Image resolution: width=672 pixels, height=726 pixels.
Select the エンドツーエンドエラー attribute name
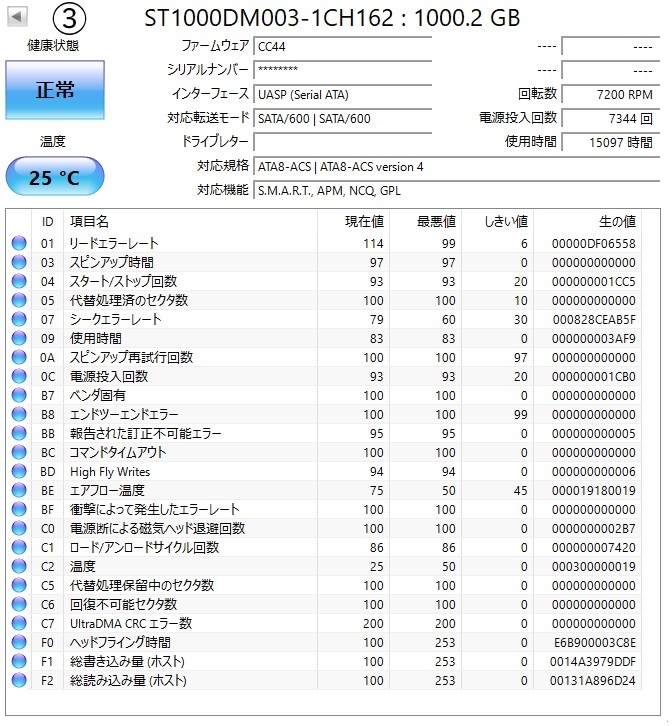[x=124, y=414]
